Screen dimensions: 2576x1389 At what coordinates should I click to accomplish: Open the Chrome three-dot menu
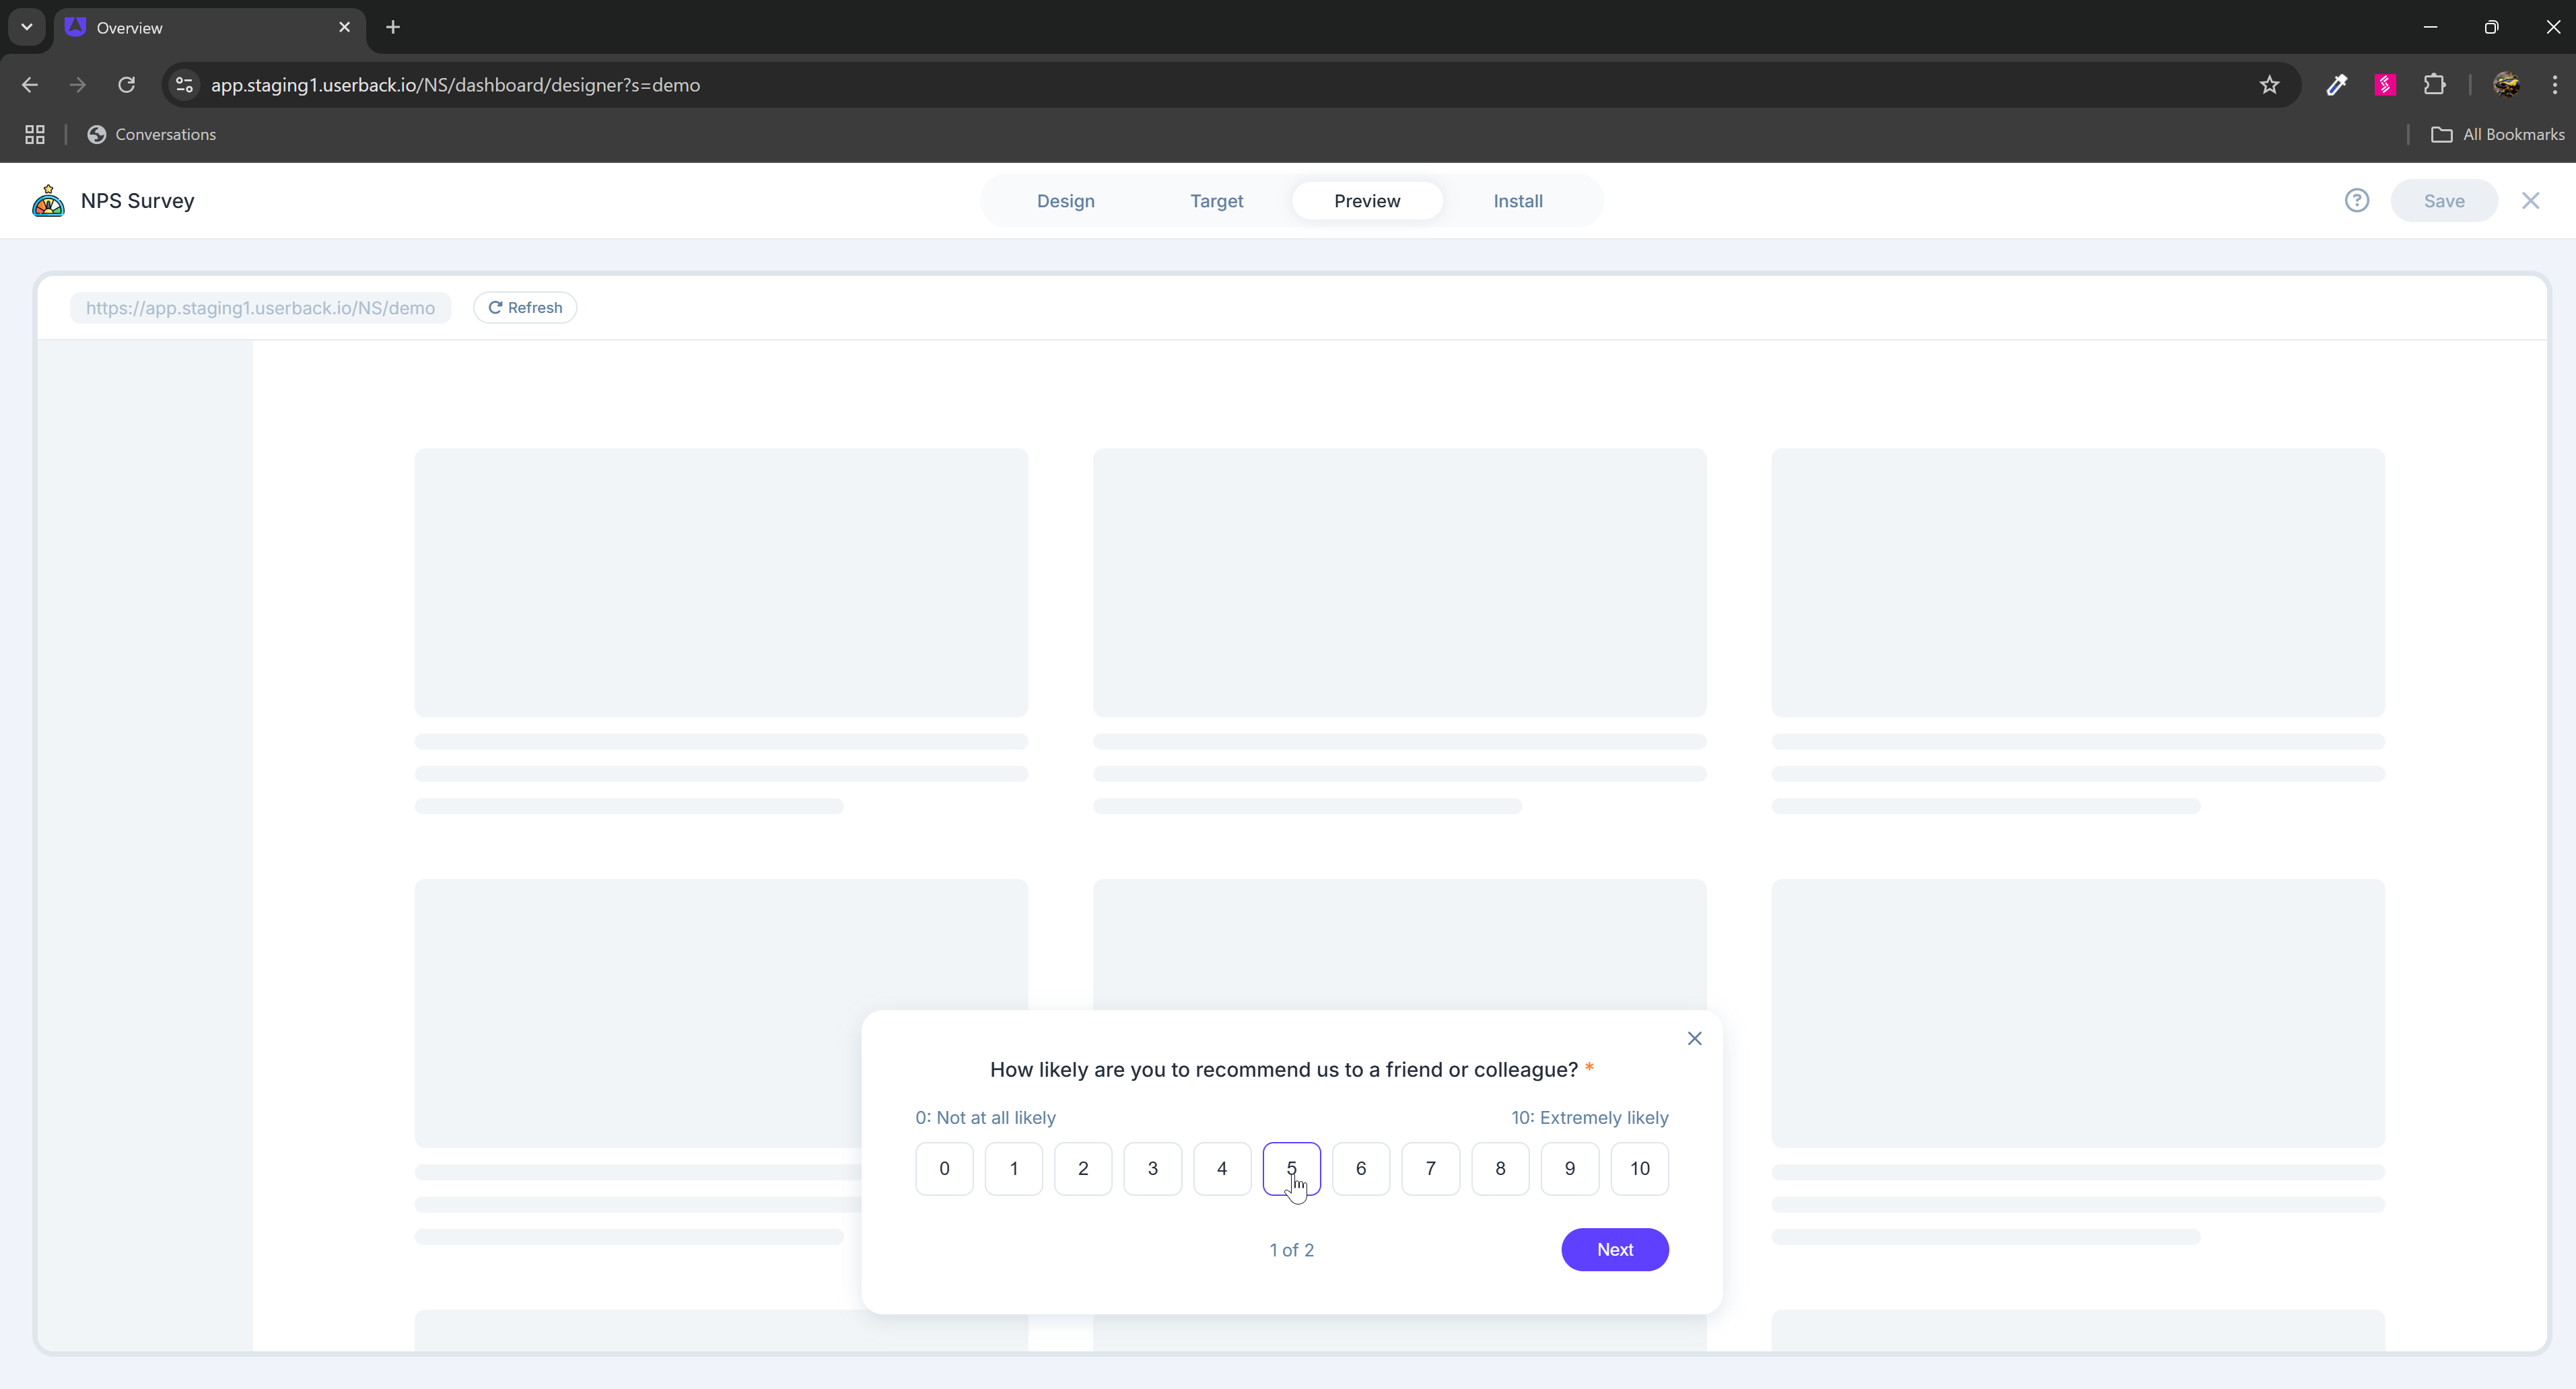pyautogui.click(x=2554, y=85)
